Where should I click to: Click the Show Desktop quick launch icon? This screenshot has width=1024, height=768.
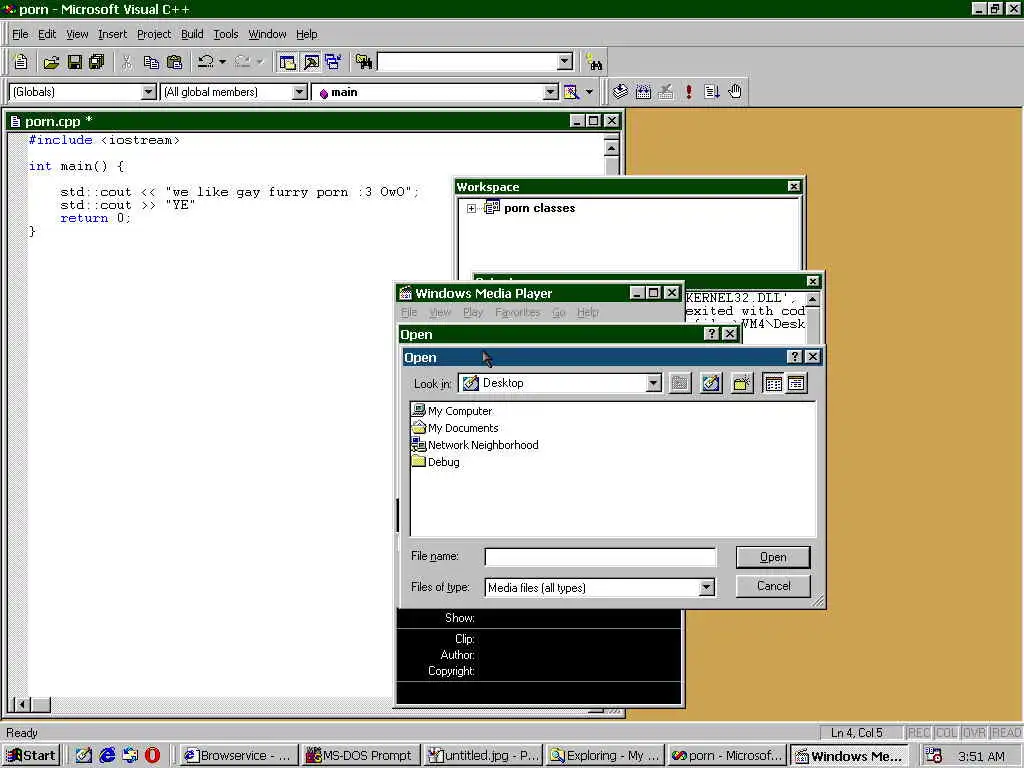(x=84, y=756)
